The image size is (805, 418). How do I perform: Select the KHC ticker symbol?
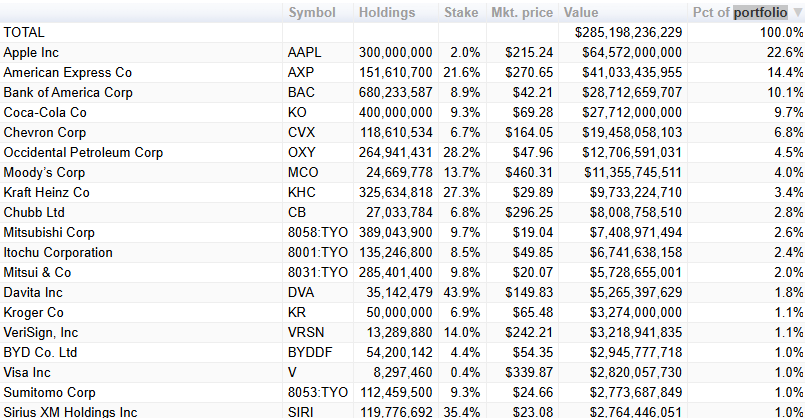[302, 192]
